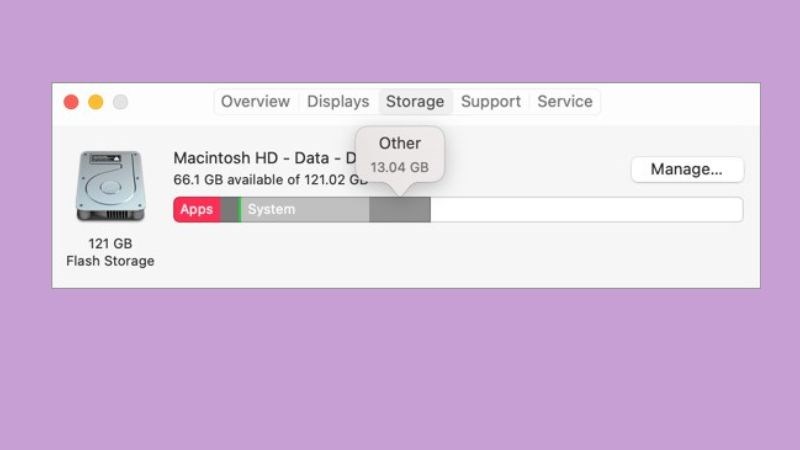
Task: Click the red Apps storage segment
Action: point(196,210)
